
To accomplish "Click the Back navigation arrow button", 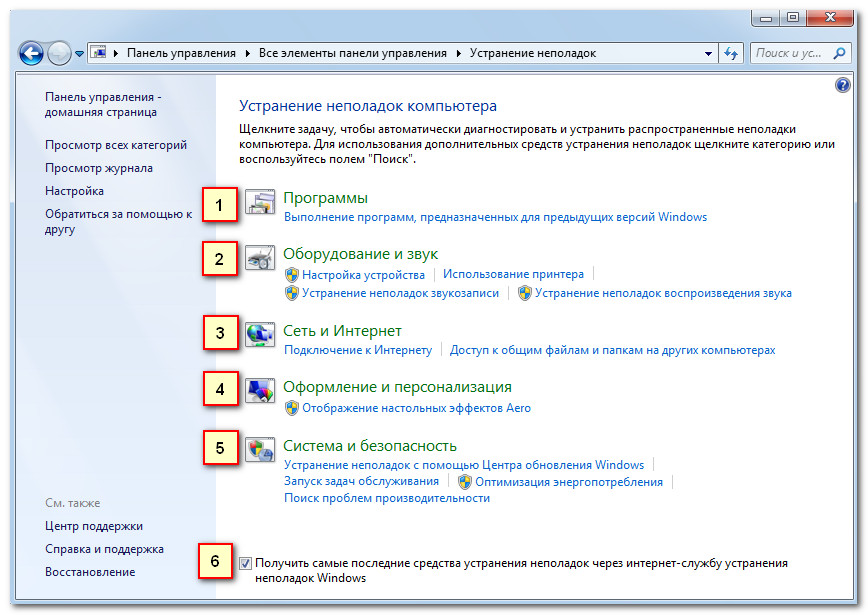I will pos(31,54).
